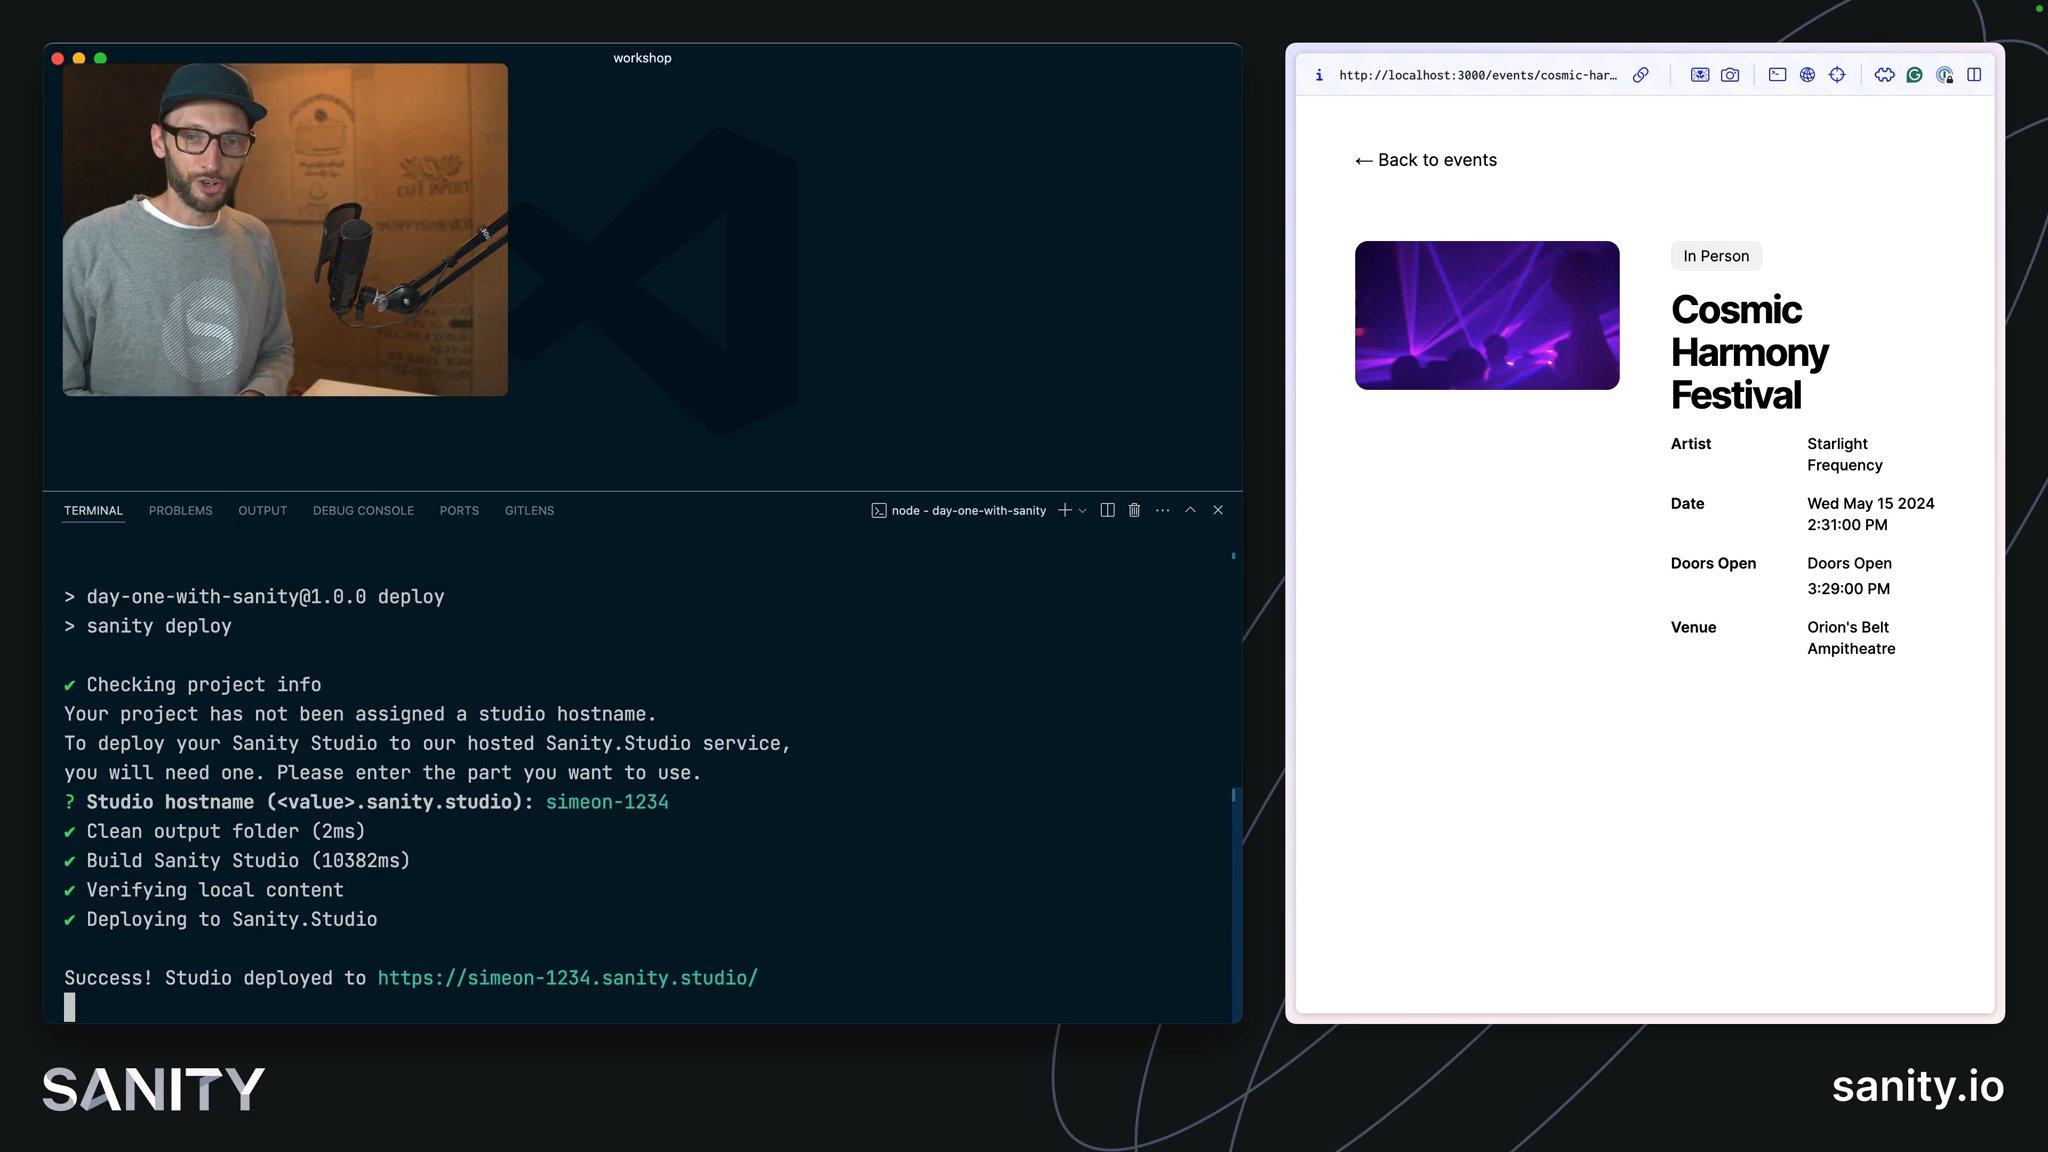Click the Cosmic Harmony Festival thumbnail
This screenshot has height=1152, width=2048.
coord(1487,314)
